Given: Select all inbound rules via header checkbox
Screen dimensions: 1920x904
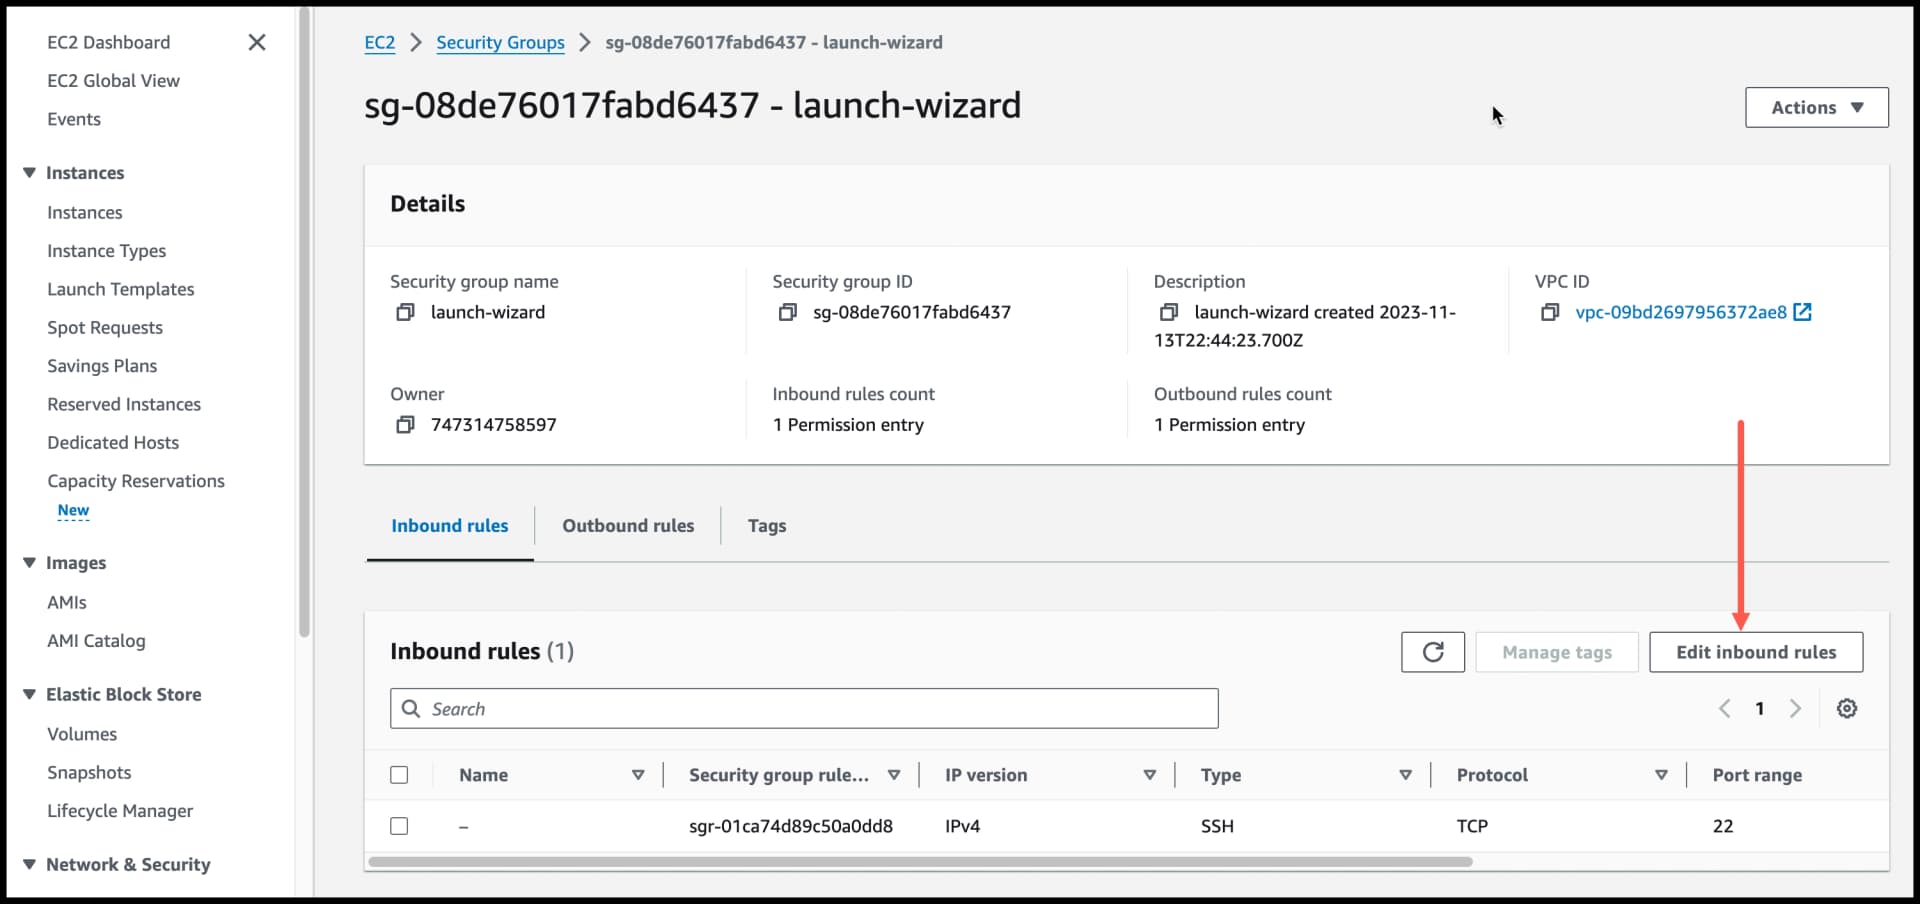Looking at the screenshot, I should pos(399,774).
